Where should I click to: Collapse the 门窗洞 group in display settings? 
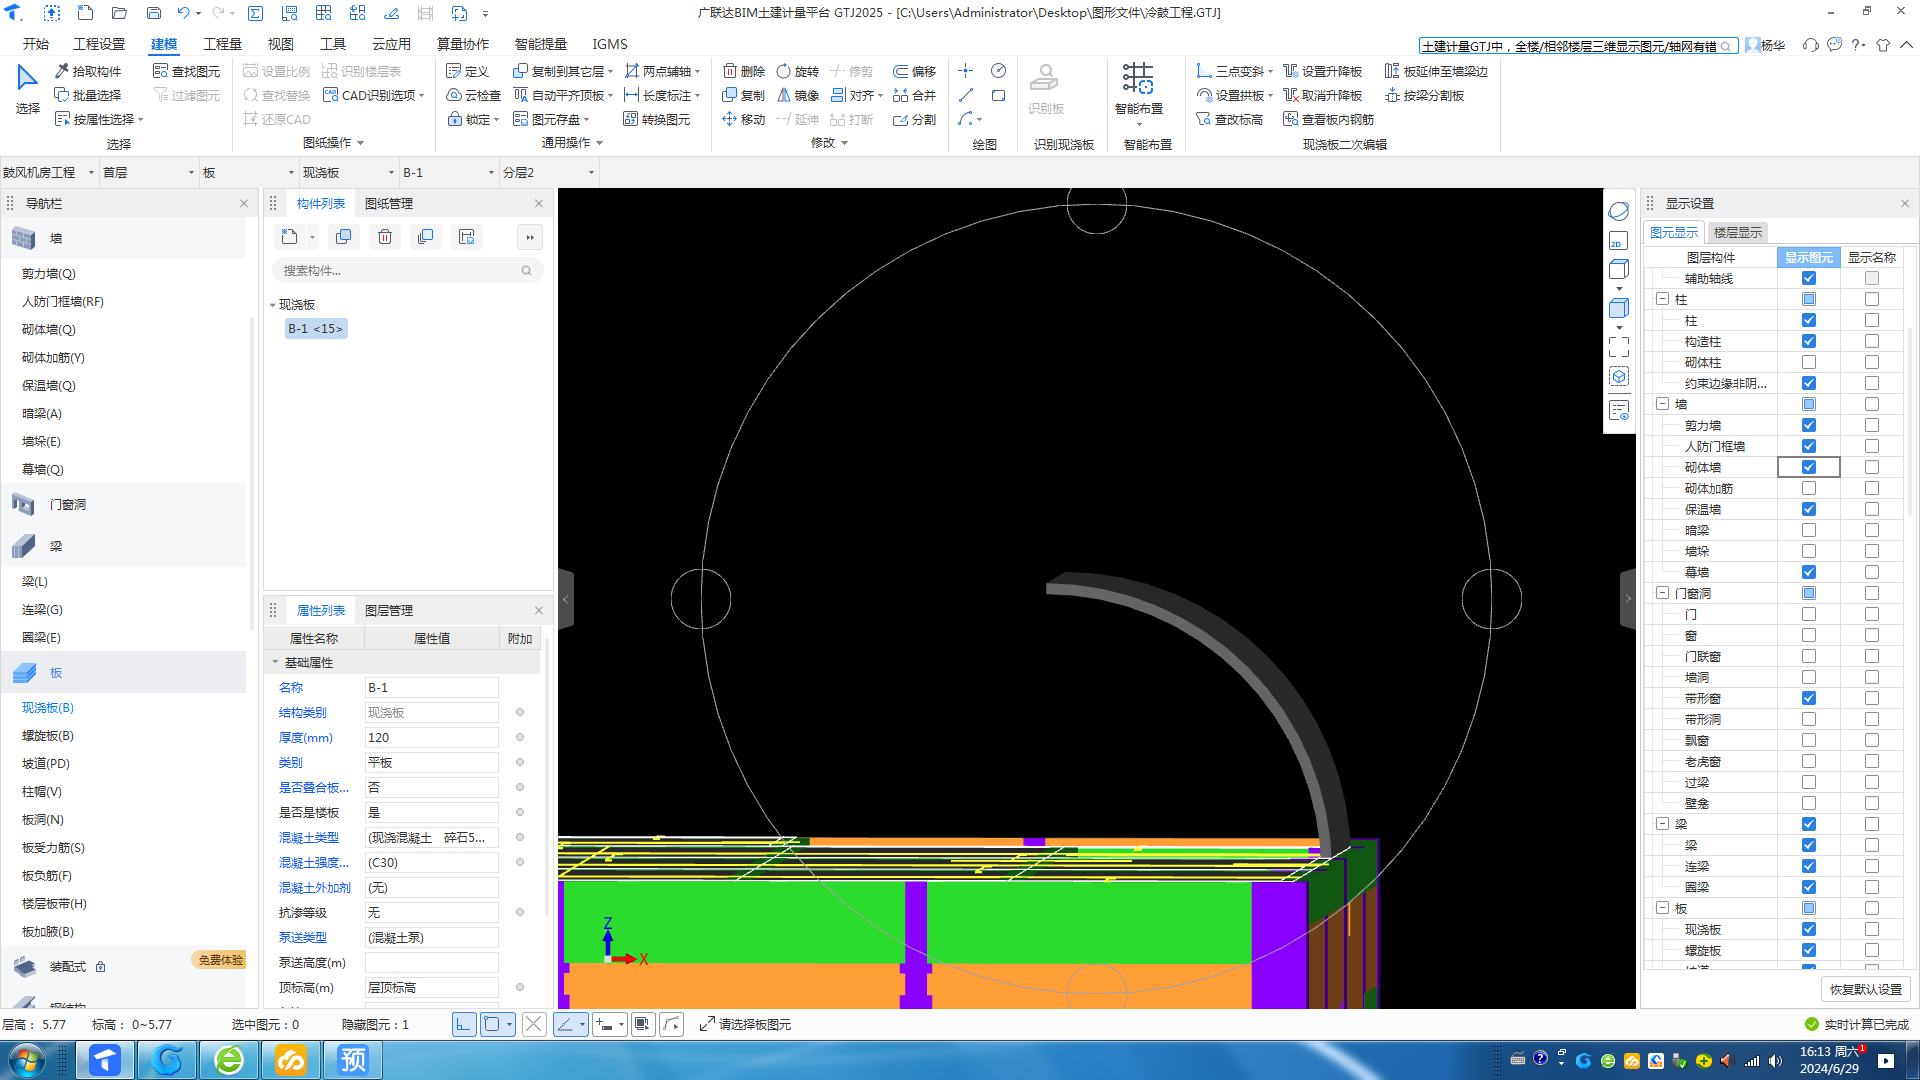1662,593
